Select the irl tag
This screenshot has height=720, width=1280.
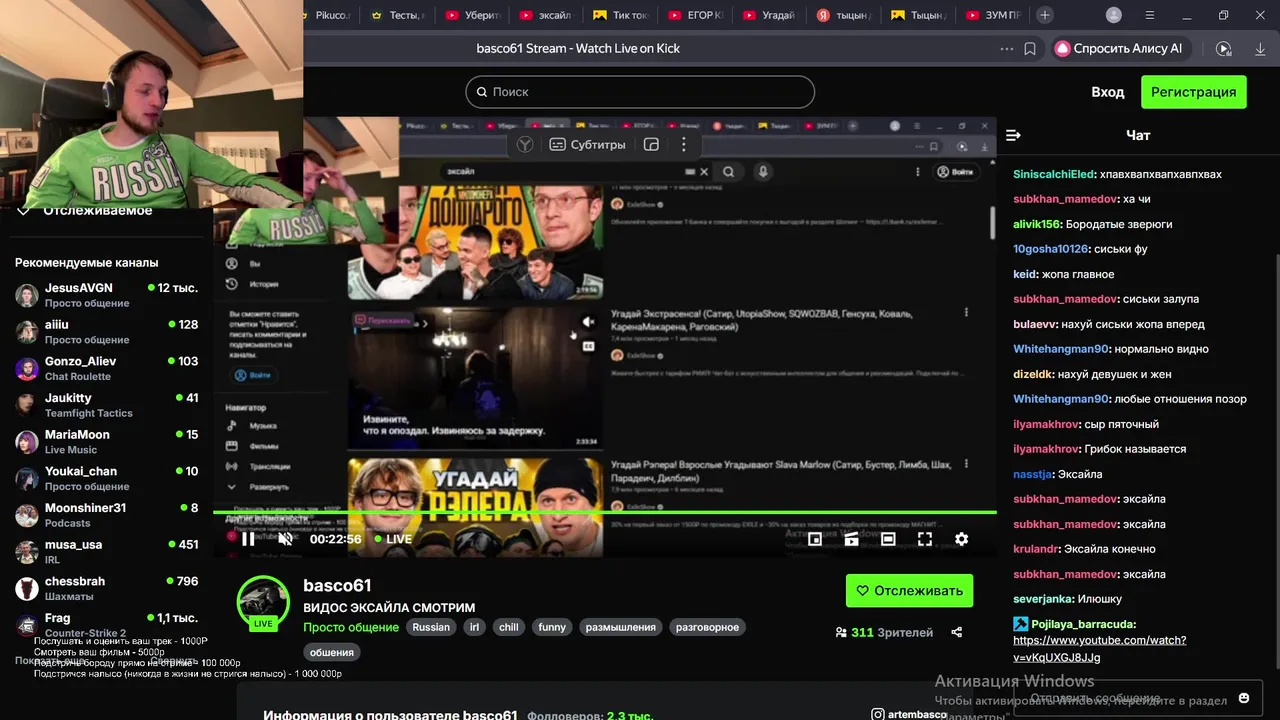coord(474,627)
